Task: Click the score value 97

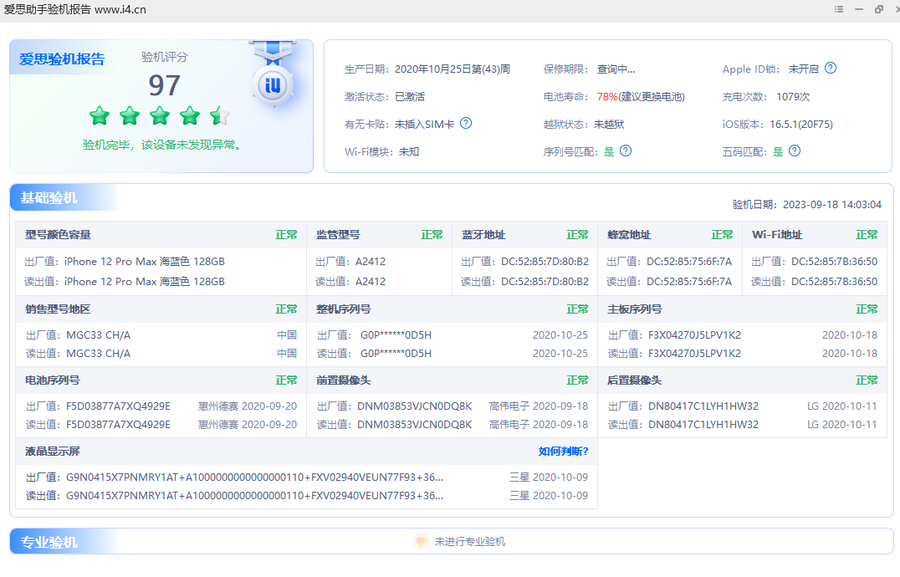Action: [x=165, y=86]
